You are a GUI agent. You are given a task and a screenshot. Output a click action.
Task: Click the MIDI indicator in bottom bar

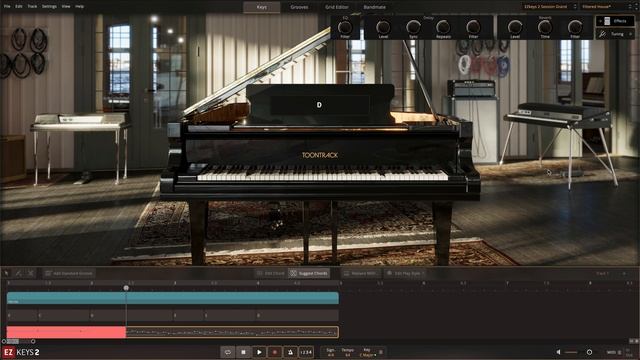pyautogui.click(x=613, y=352)
